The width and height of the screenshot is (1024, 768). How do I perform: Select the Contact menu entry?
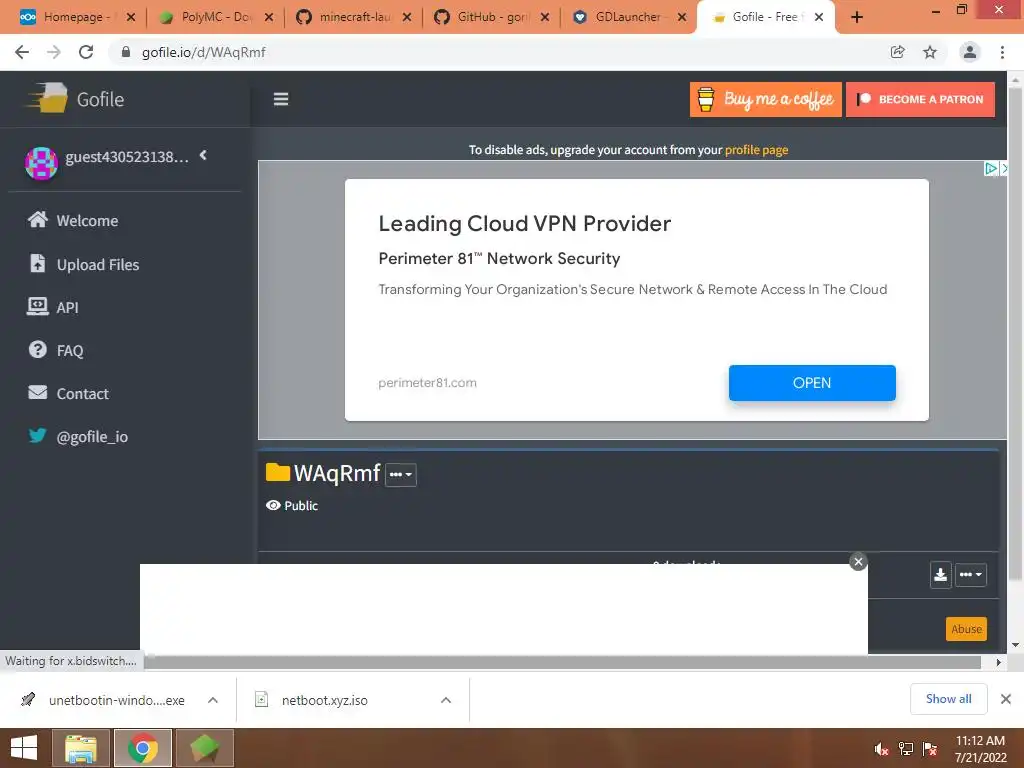(x=82, y=394)
